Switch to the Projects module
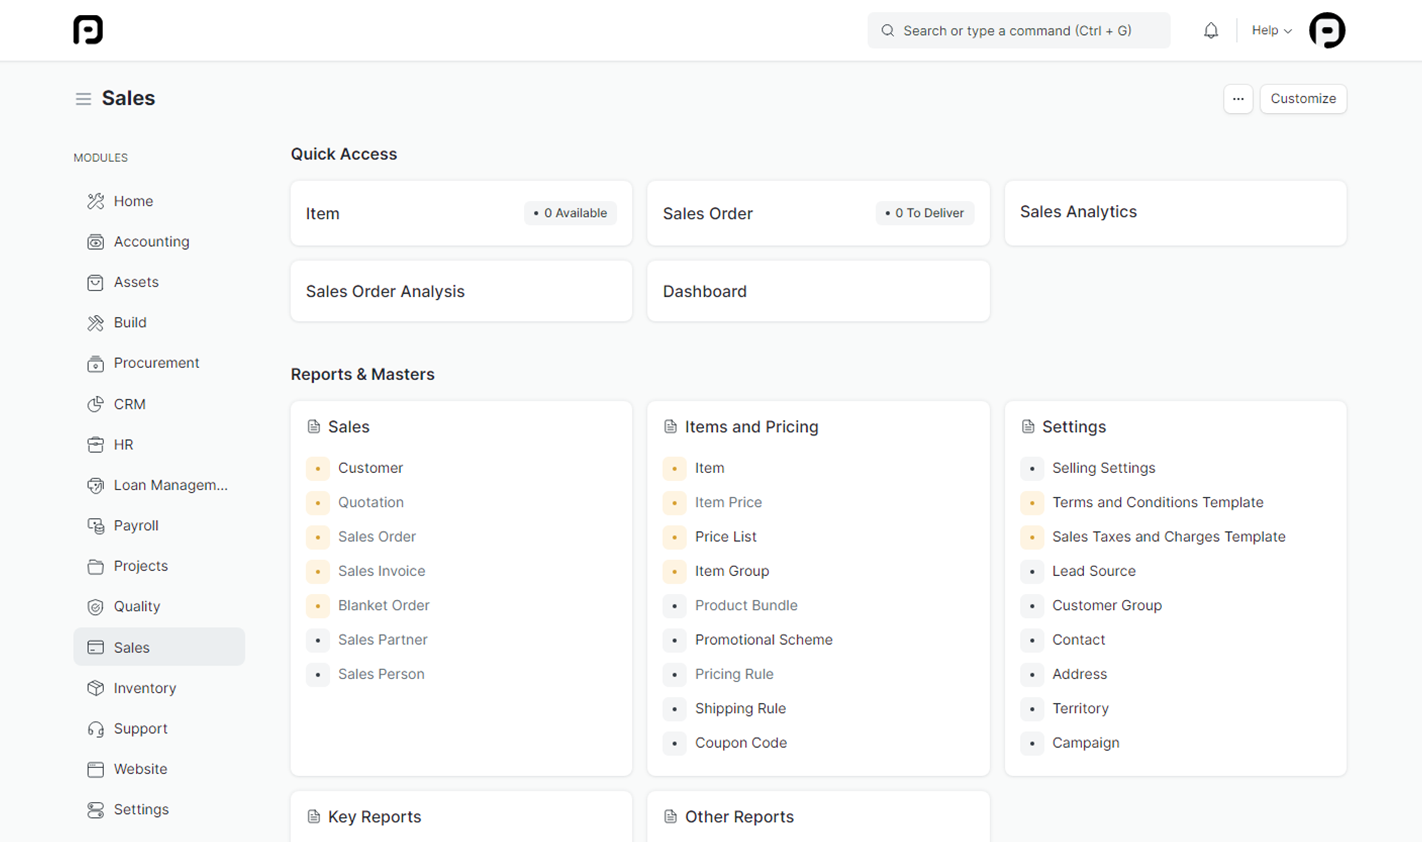The height and width of the screenshot is (842, 1422). point(140,566)
